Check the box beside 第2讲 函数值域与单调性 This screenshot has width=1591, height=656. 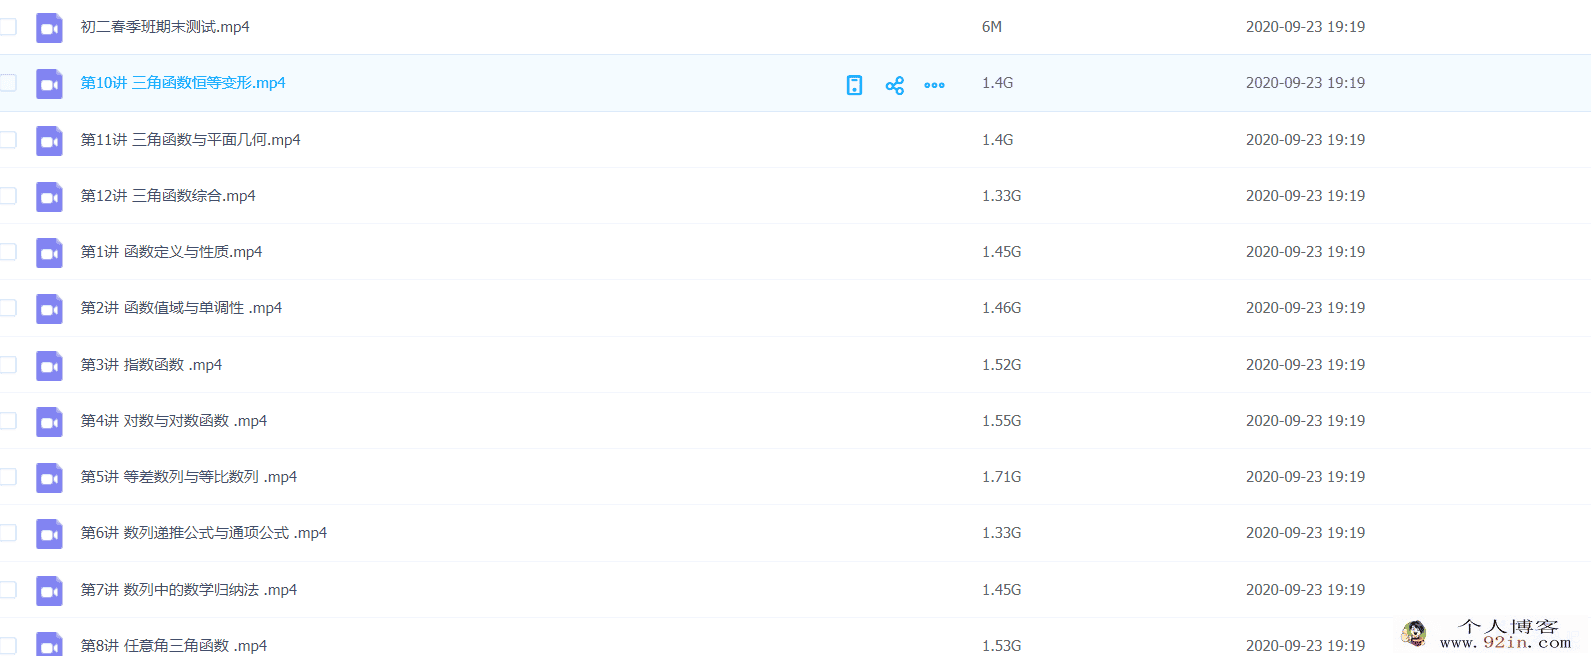(x=8, y=308)
